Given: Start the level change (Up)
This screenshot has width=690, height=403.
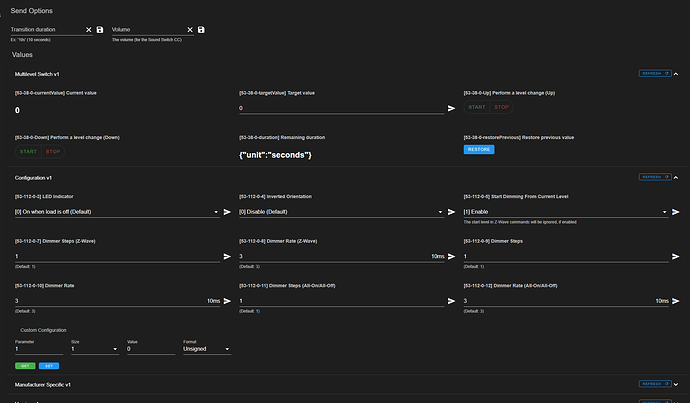Looking at the screenshot, I should 478,107.
